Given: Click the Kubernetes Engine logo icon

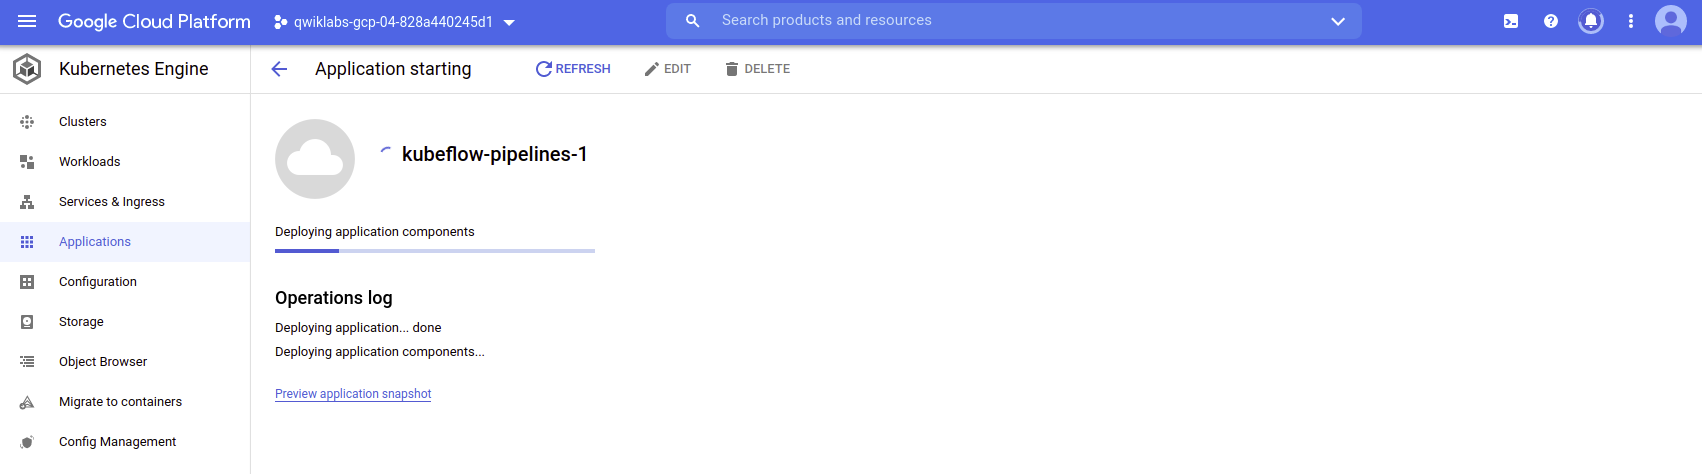Looking at the screenshot, I should point(27,69).
